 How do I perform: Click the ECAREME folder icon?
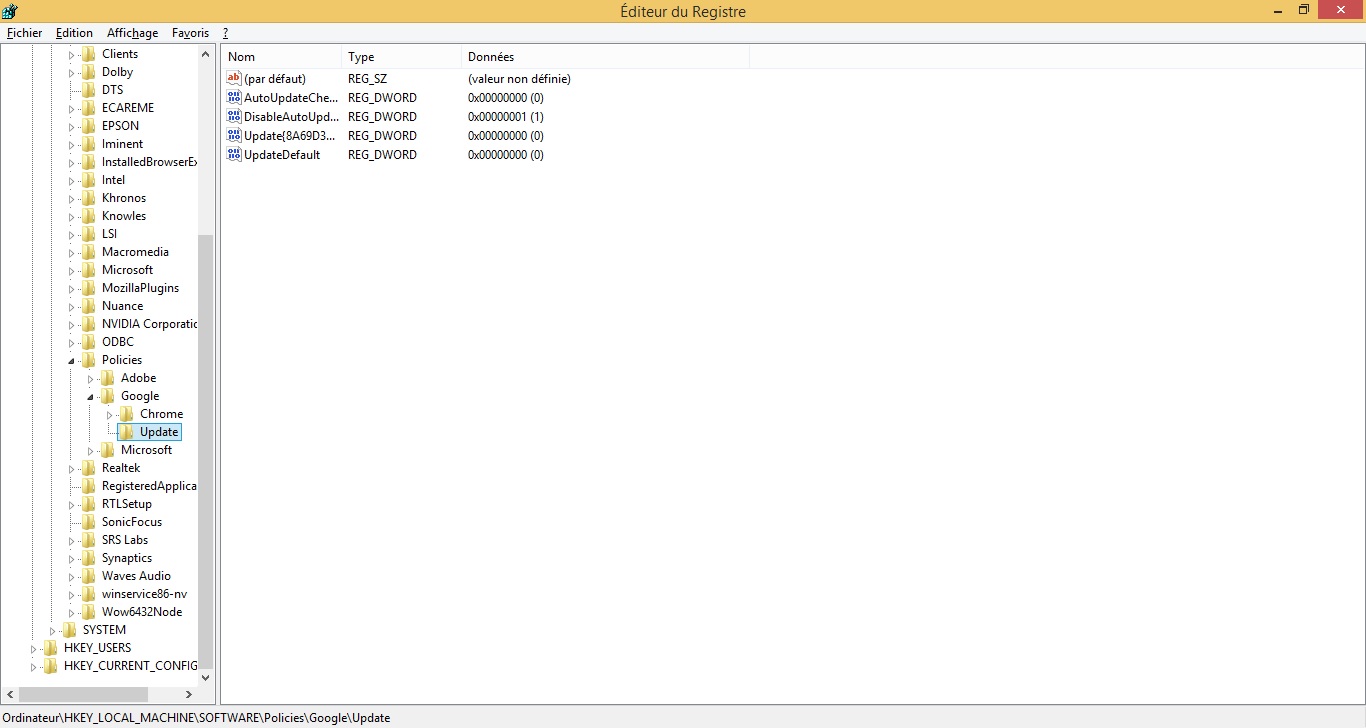(88, 108)
